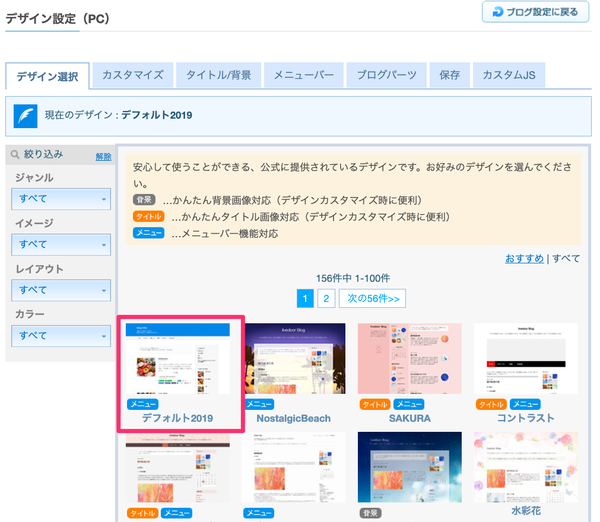The width and height of the screenshot is (600, 522).
Task: Go to the メニューバー tab
Action: tap(304, 75)
